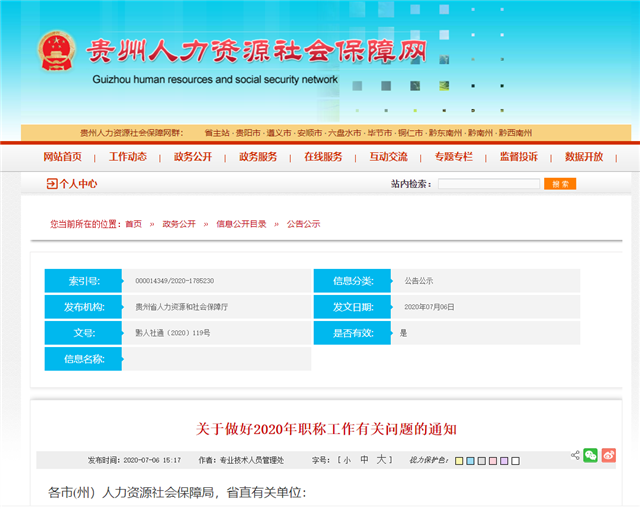Select the white eye-protection color

coord(516,461)
